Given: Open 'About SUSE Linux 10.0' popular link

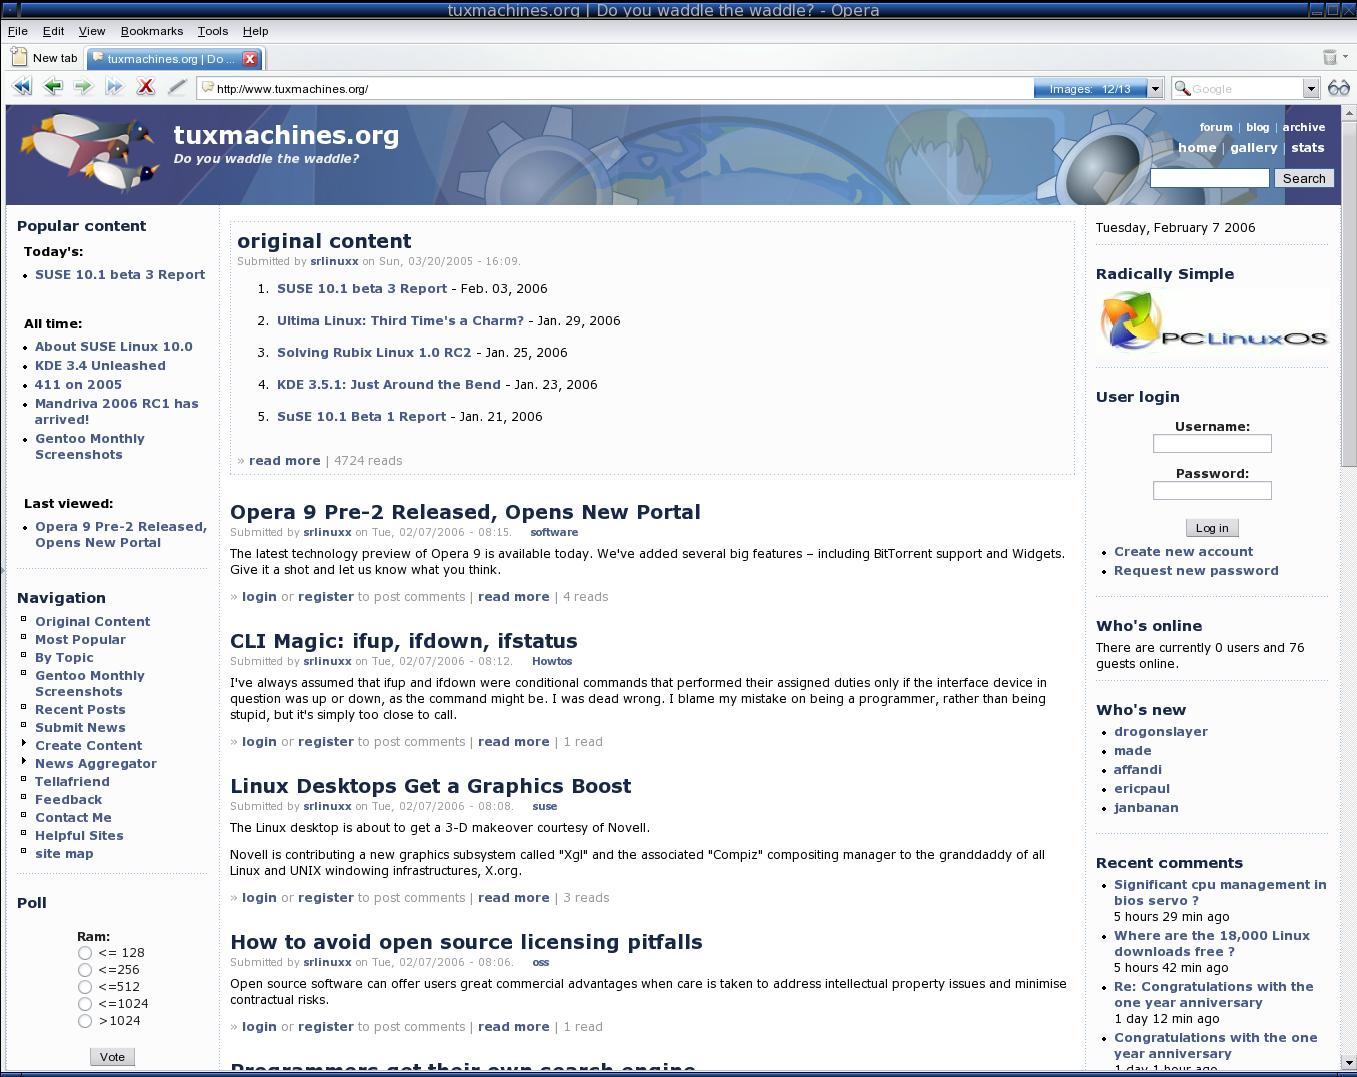Looking at the screenshot, I should pos(114,347).
